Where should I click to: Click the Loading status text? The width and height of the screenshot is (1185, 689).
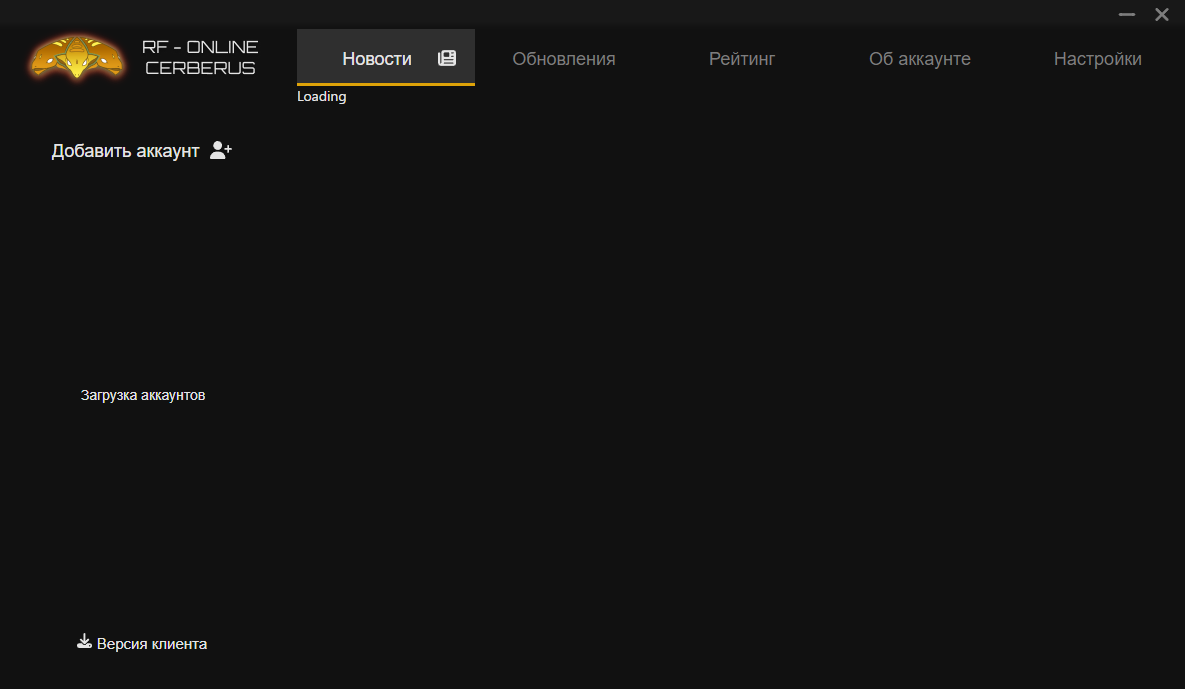(321, 97)
